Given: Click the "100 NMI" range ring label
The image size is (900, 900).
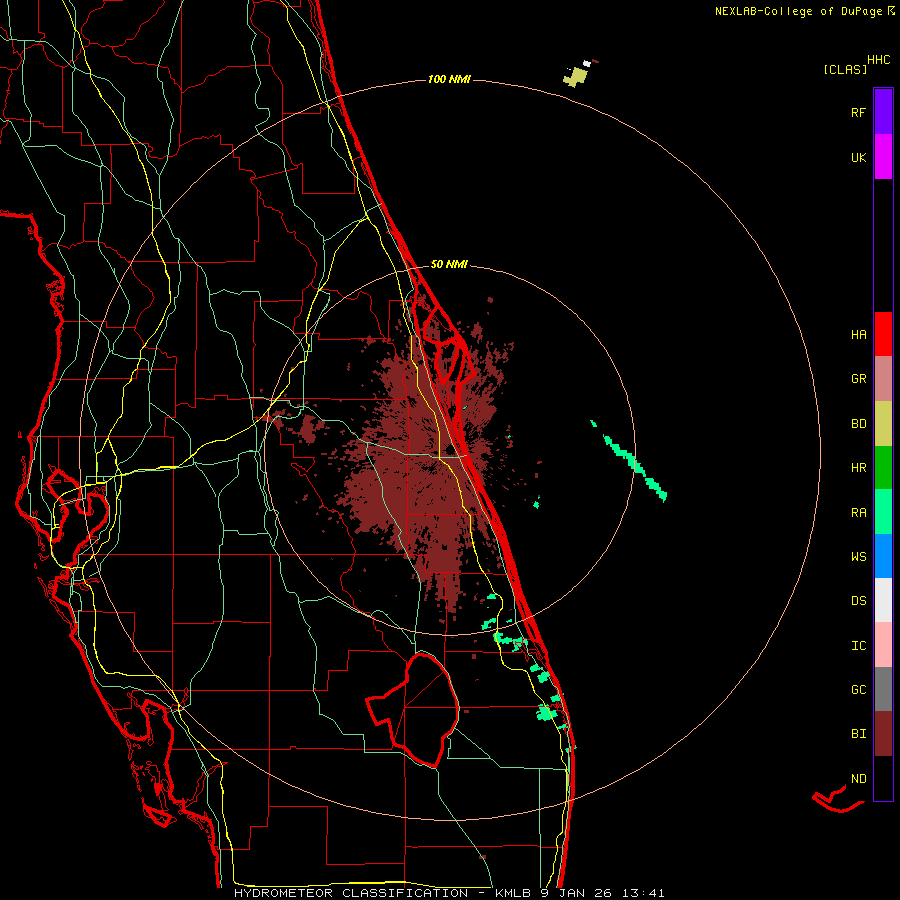Looking at the screenshot, I should [449, 79].
